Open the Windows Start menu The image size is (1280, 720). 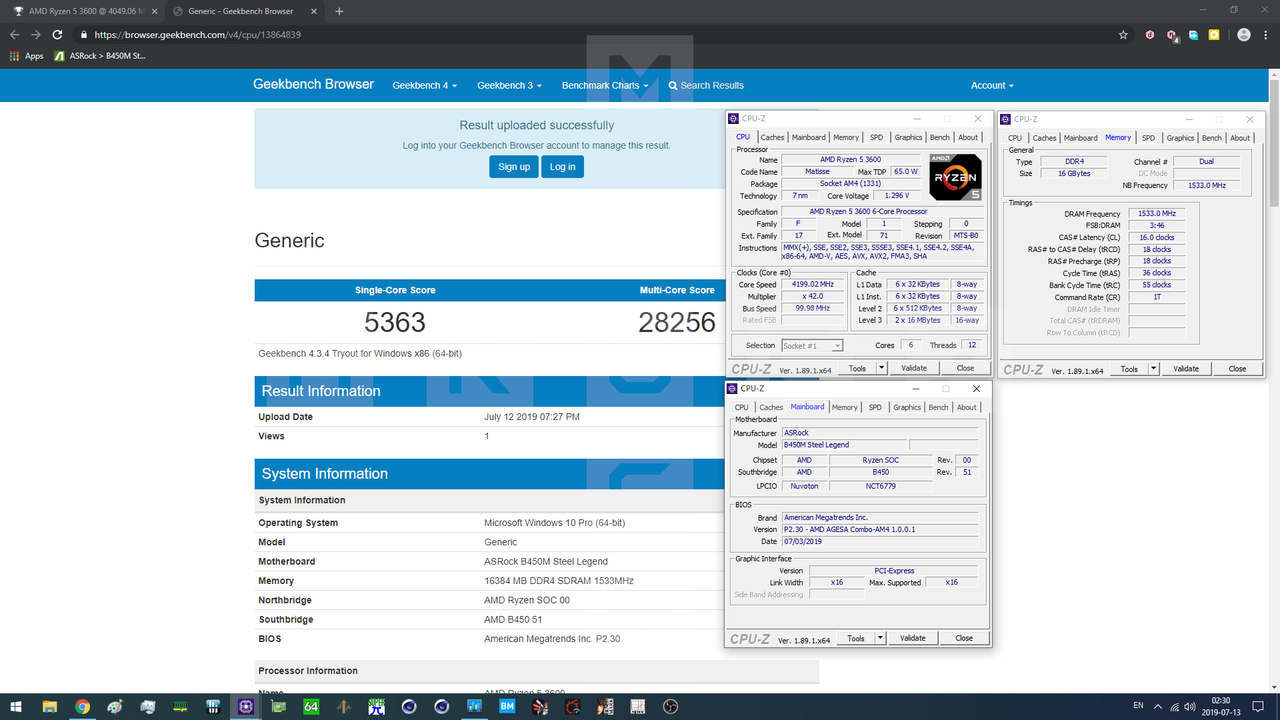(x=17, y=707)
